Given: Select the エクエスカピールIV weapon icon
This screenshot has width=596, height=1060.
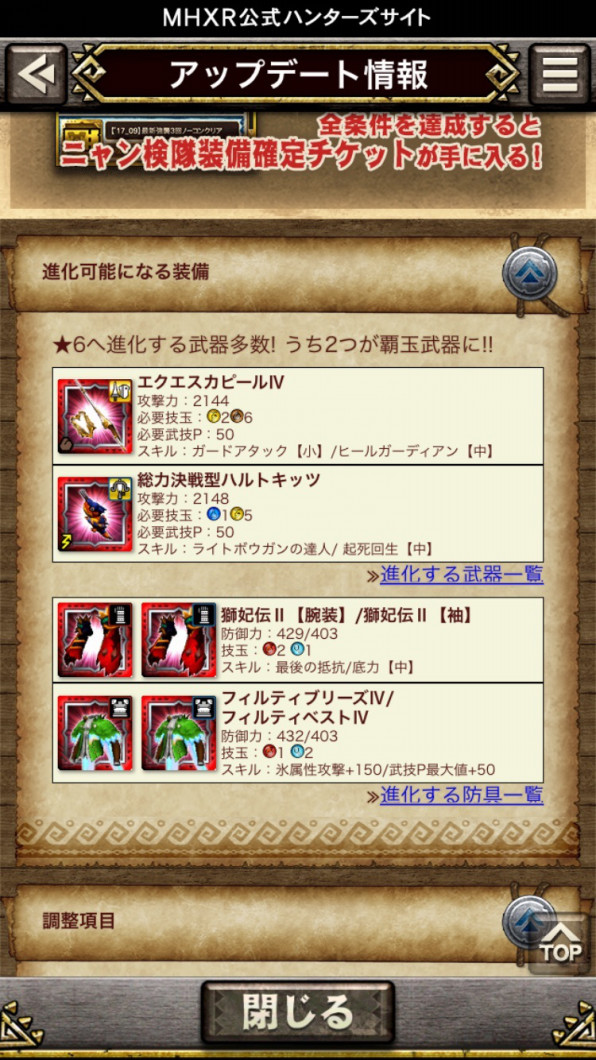Looking at the screenshot, I should click(95, 416).
